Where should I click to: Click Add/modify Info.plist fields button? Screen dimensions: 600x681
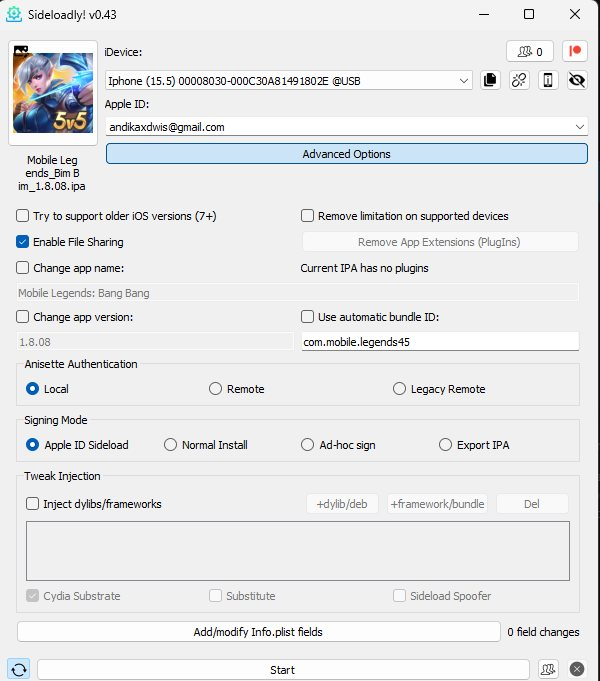[259, 631]
